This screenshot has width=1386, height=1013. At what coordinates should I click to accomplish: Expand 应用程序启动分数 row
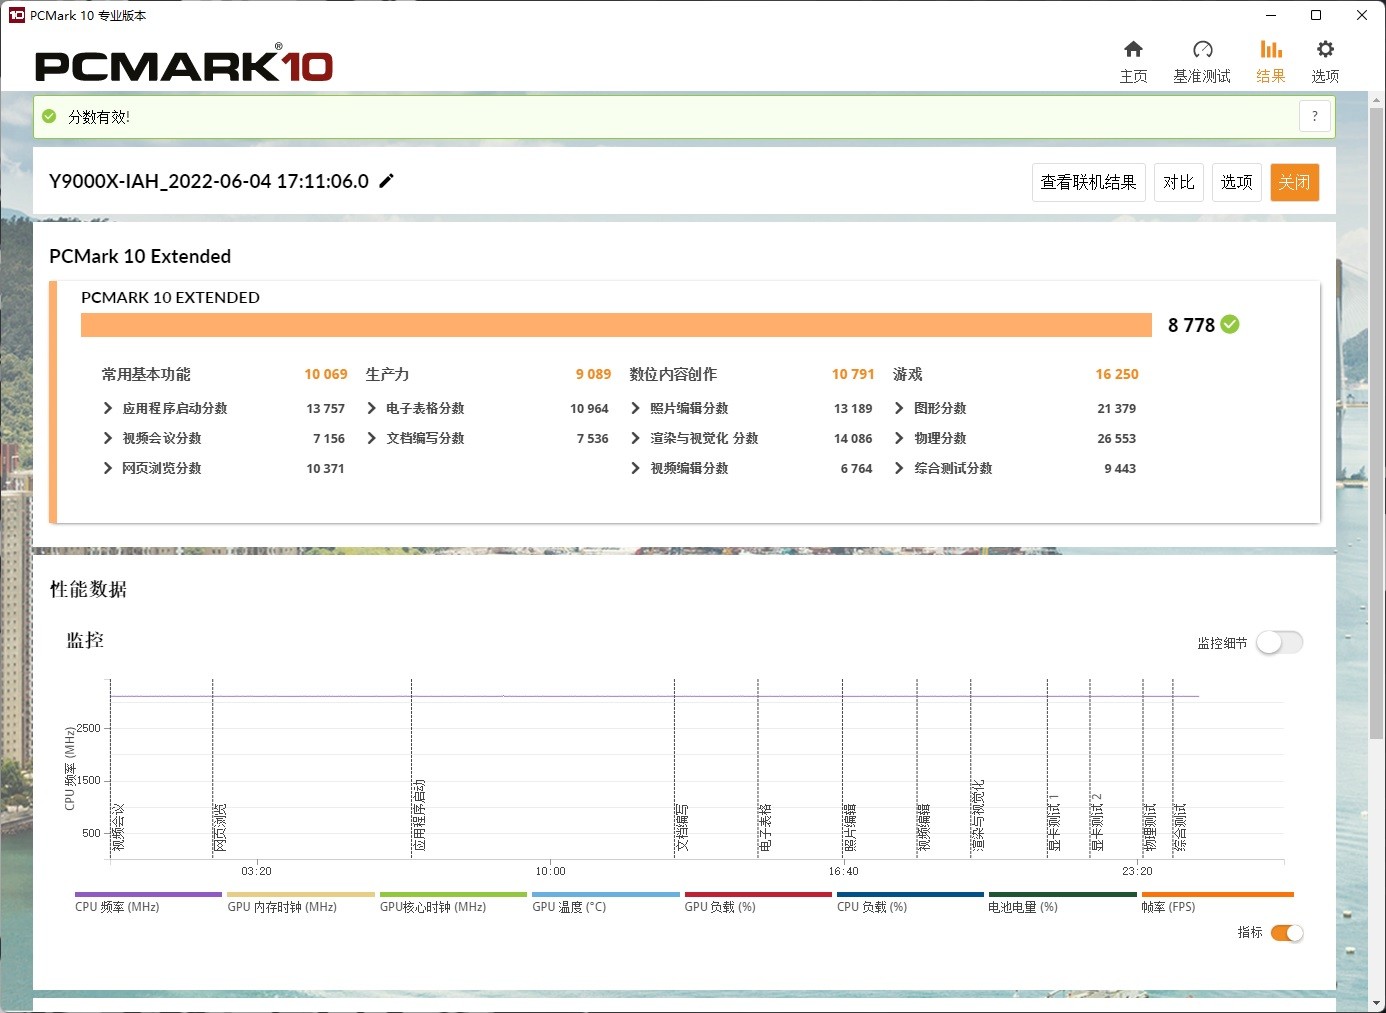coord(108,408)
